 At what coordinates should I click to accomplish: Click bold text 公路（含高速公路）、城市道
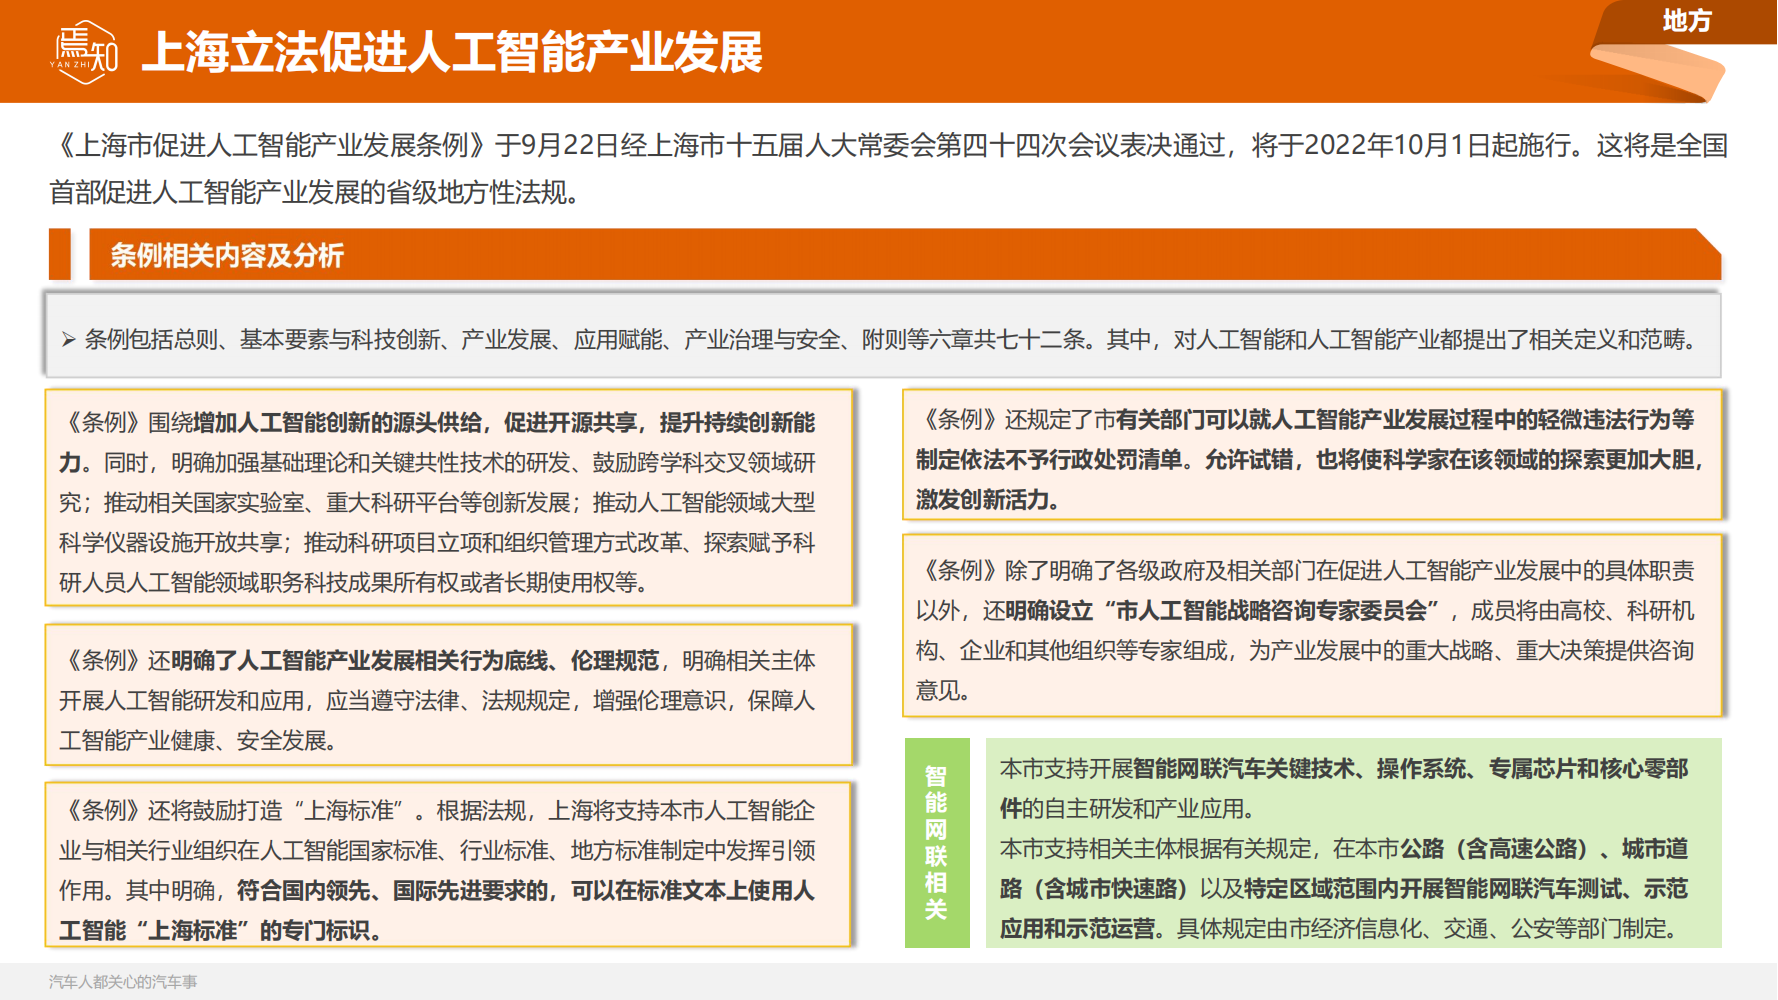[1544, 848]
